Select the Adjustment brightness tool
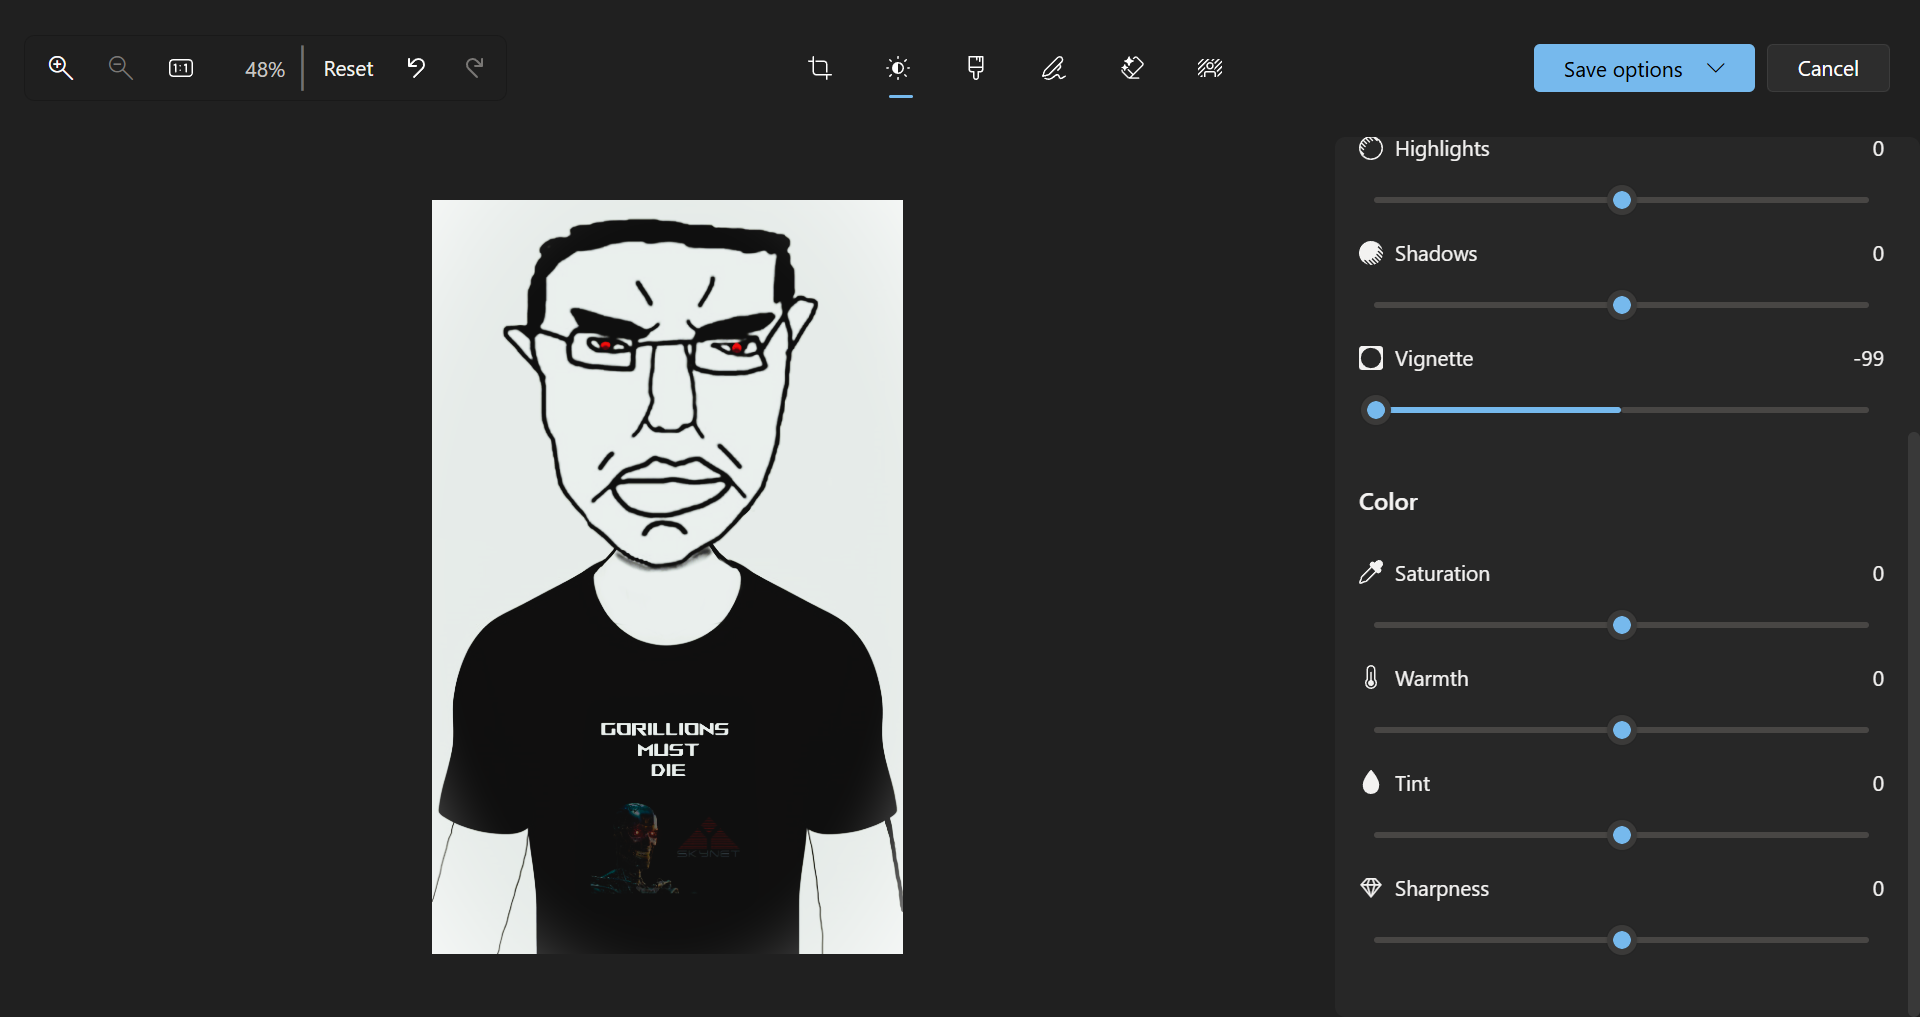The height and width of the screenshot is (1017, 1920). click(x=899, y=68)
